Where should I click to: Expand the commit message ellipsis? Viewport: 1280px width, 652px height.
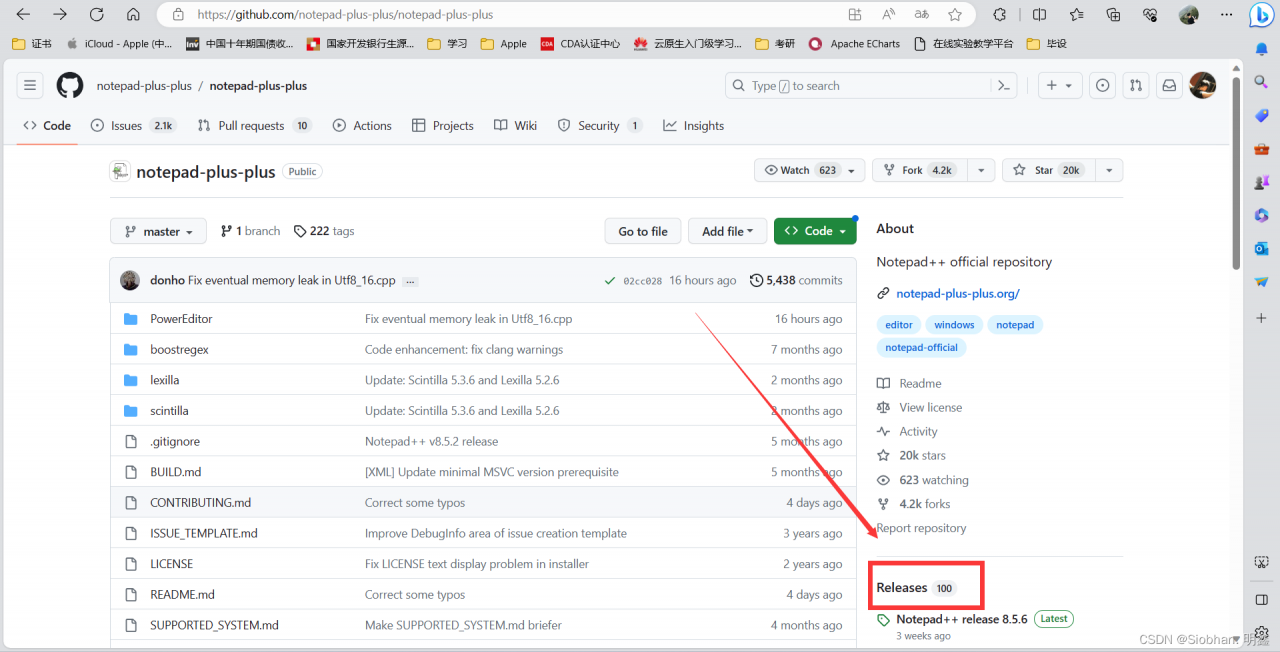411,281
